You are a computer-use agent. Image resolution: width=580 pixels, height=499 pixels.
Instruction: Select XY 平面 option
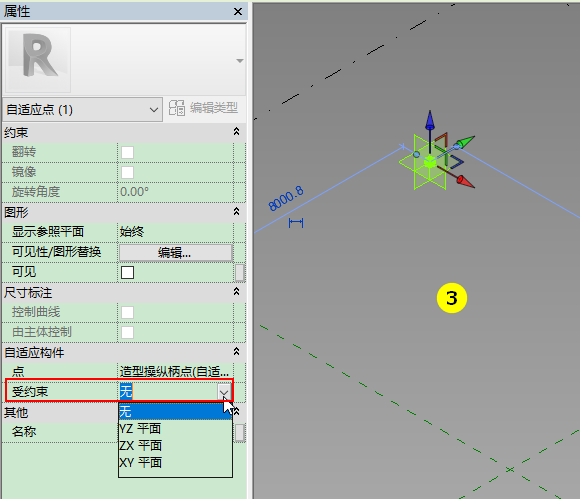[x=175, y=462]
